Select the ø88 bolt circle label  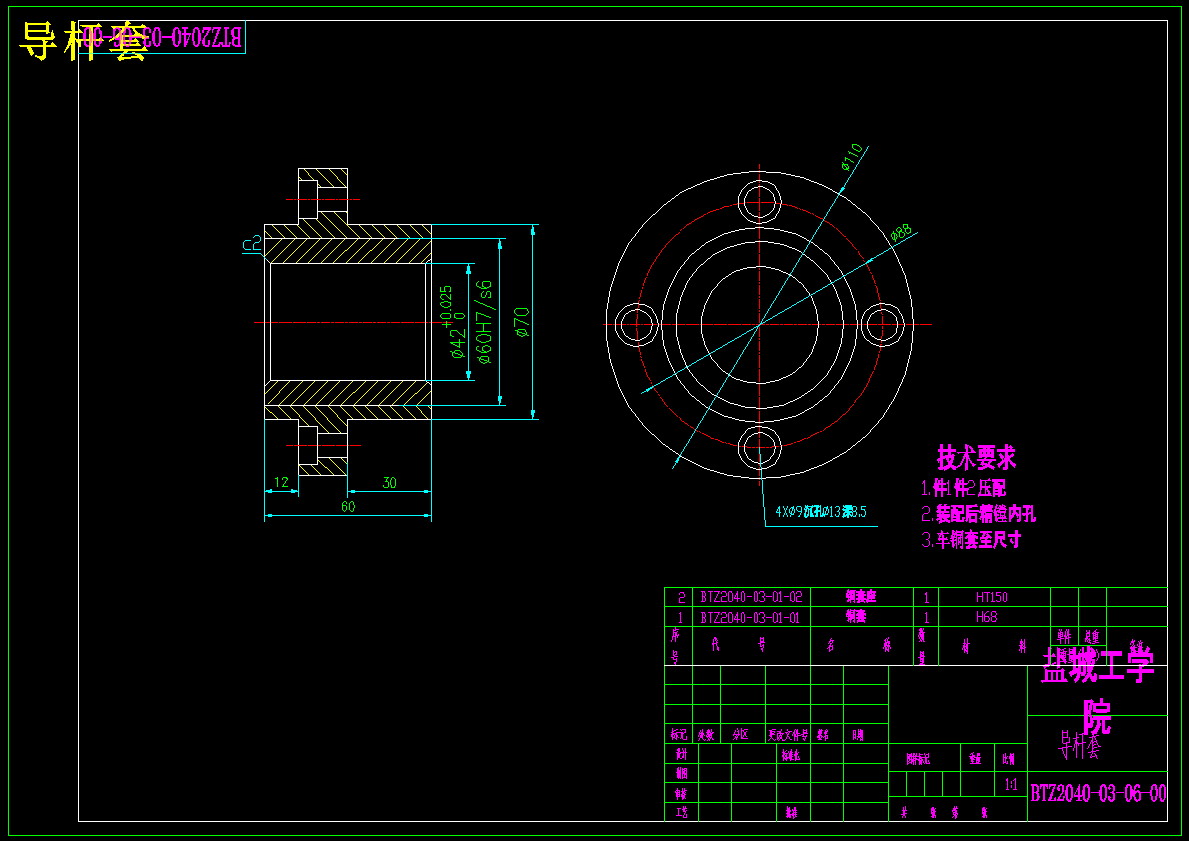pyautogui.click(x=901, y=233)
